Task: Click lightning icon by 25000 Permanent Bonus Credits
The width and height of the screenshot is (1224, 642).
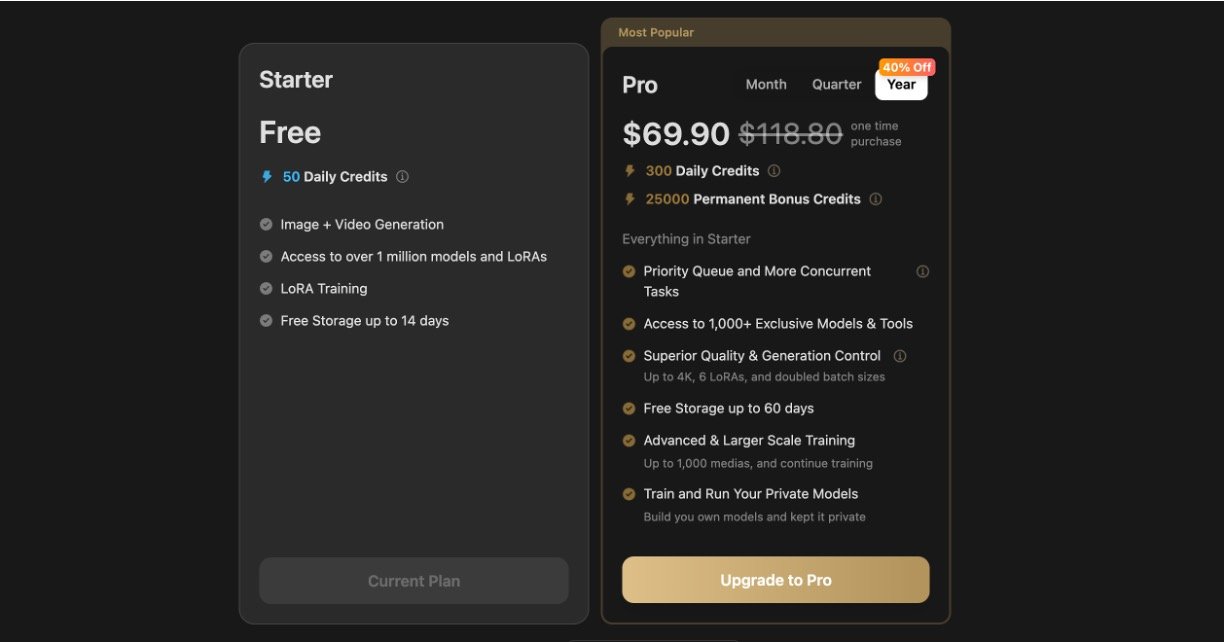Action: (x=630, y=199)
